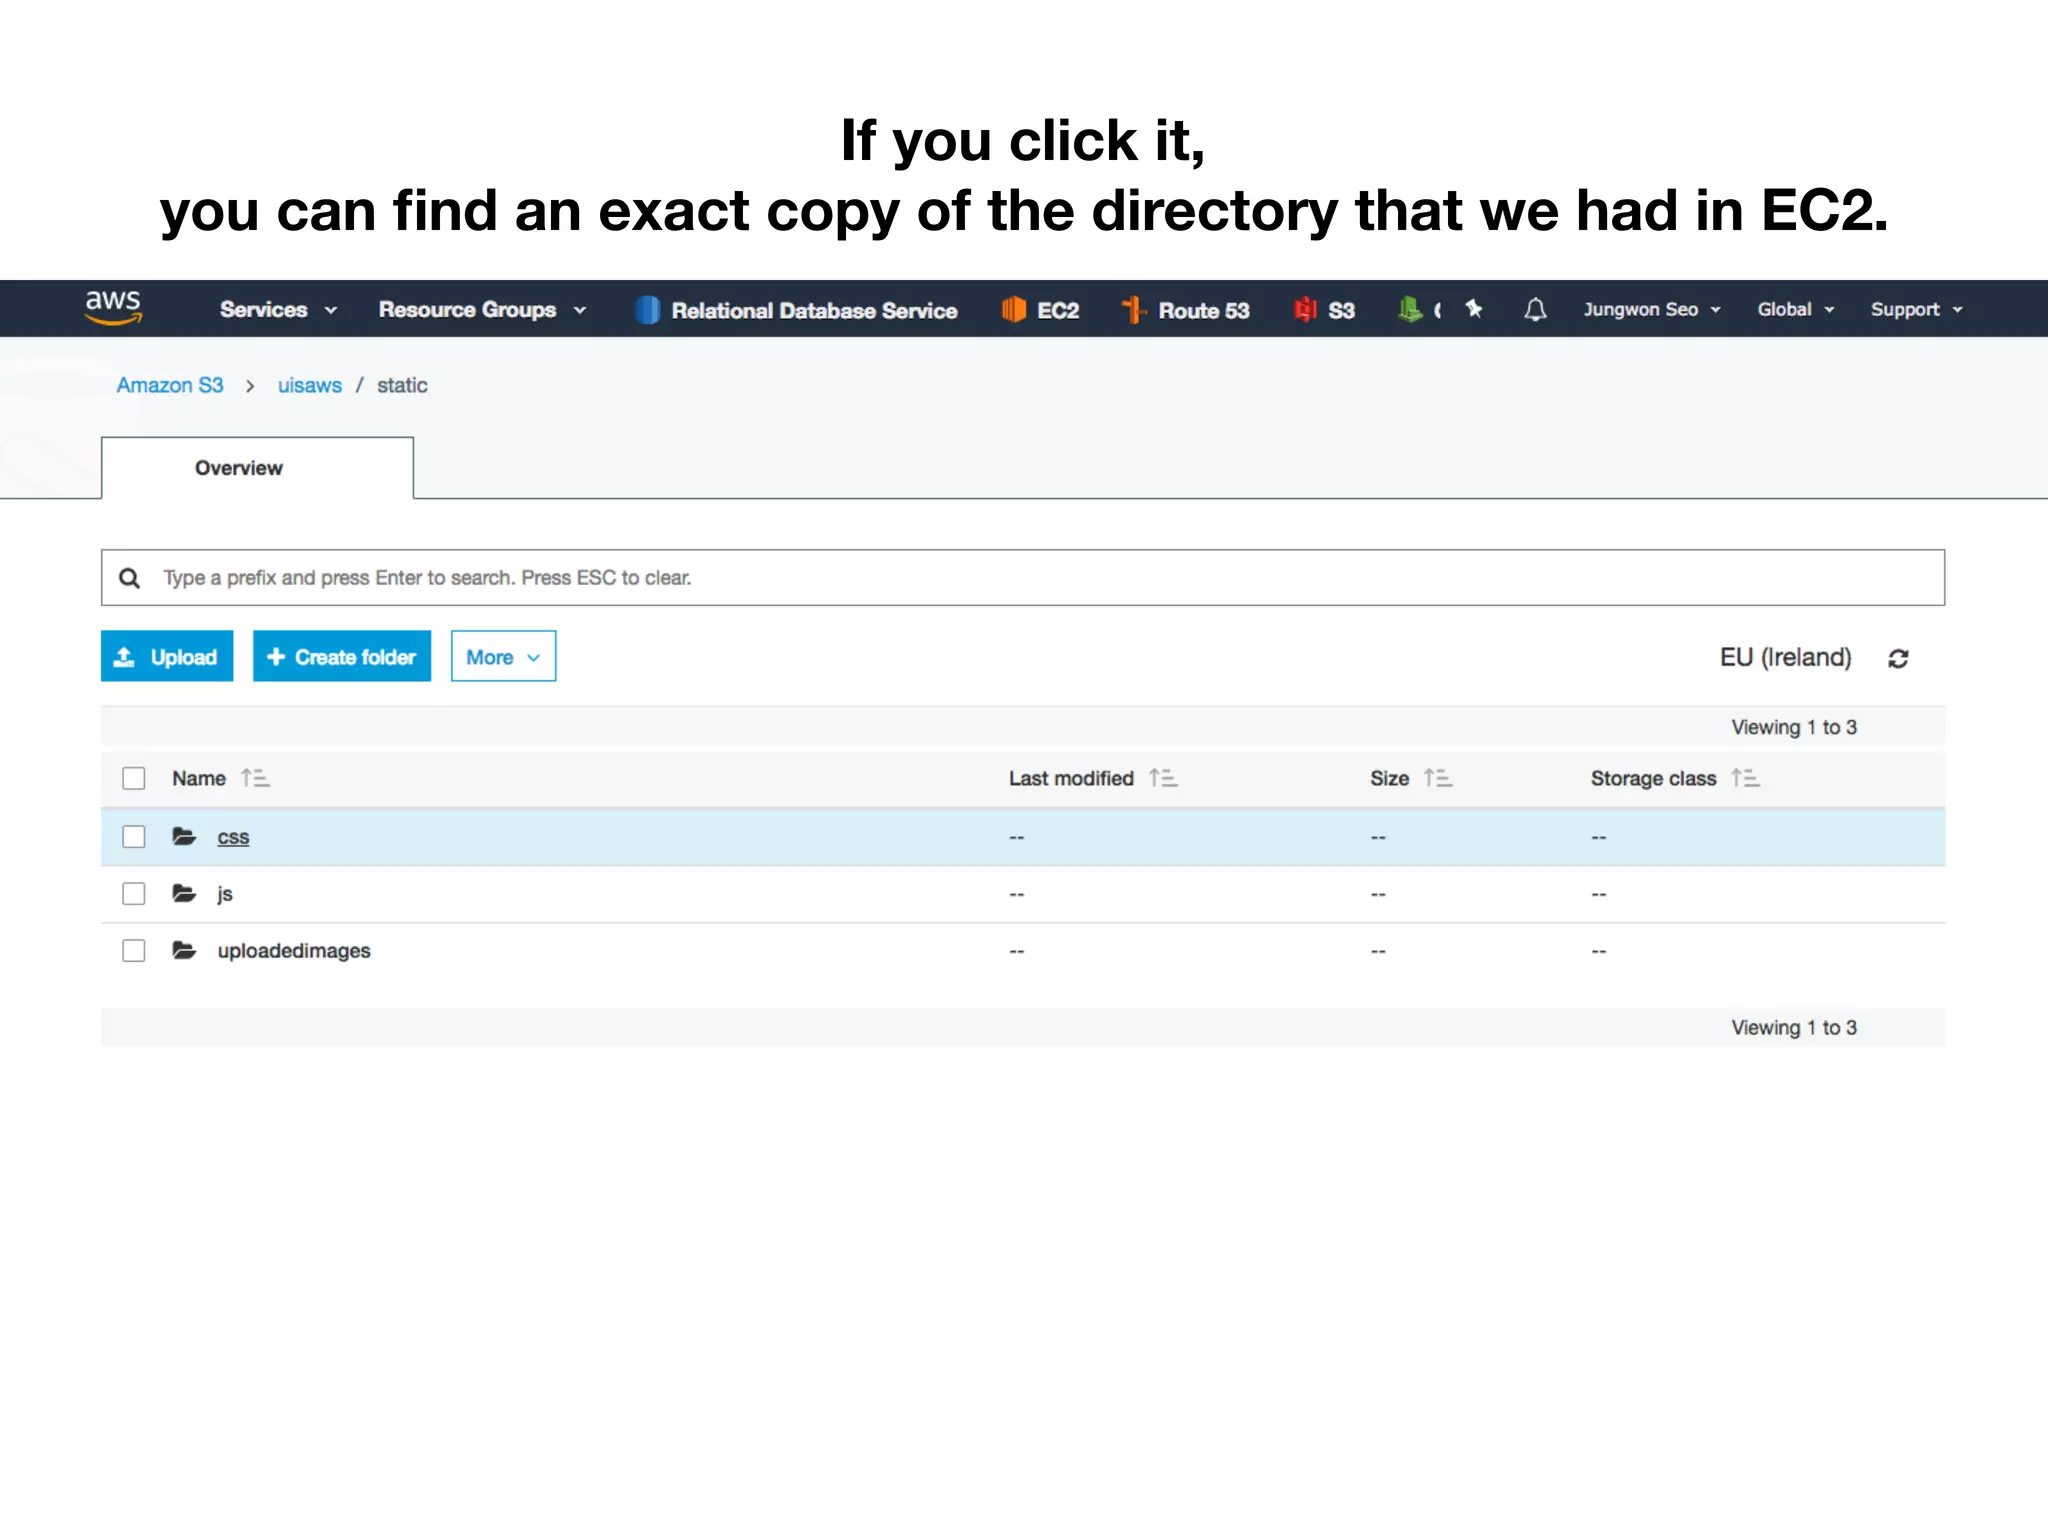Open the notifications bell

tap(1535, 310)
